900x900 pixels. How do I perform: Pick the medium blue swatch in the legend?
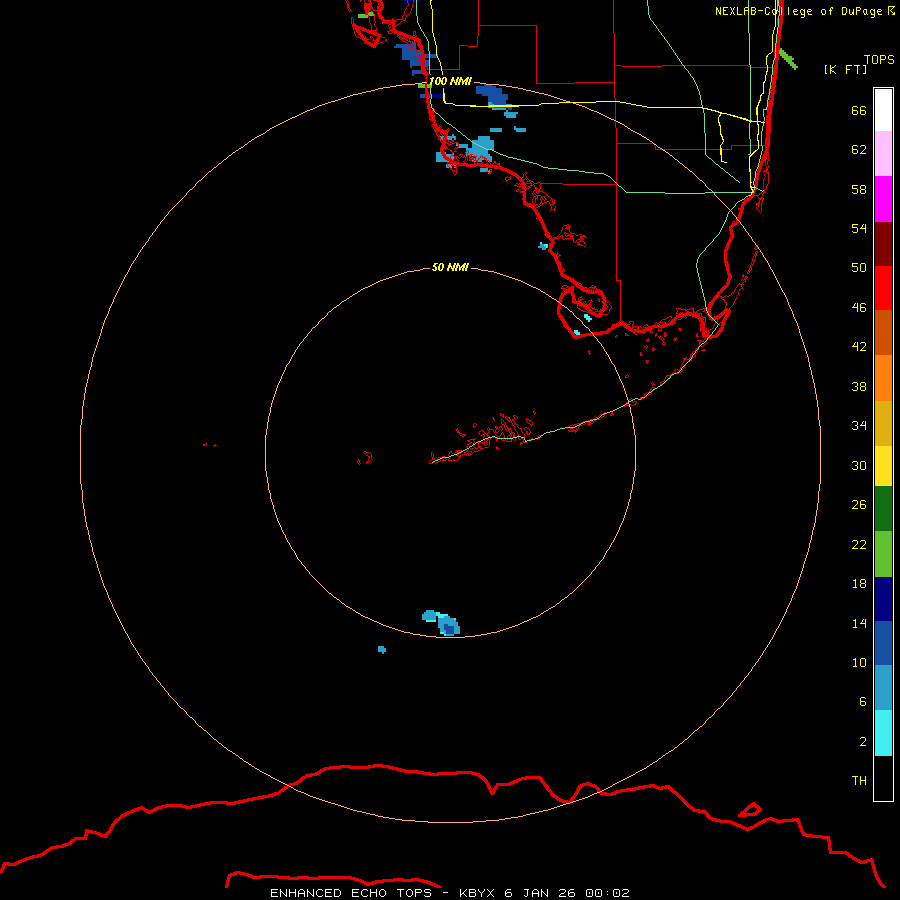pos(883,642)
